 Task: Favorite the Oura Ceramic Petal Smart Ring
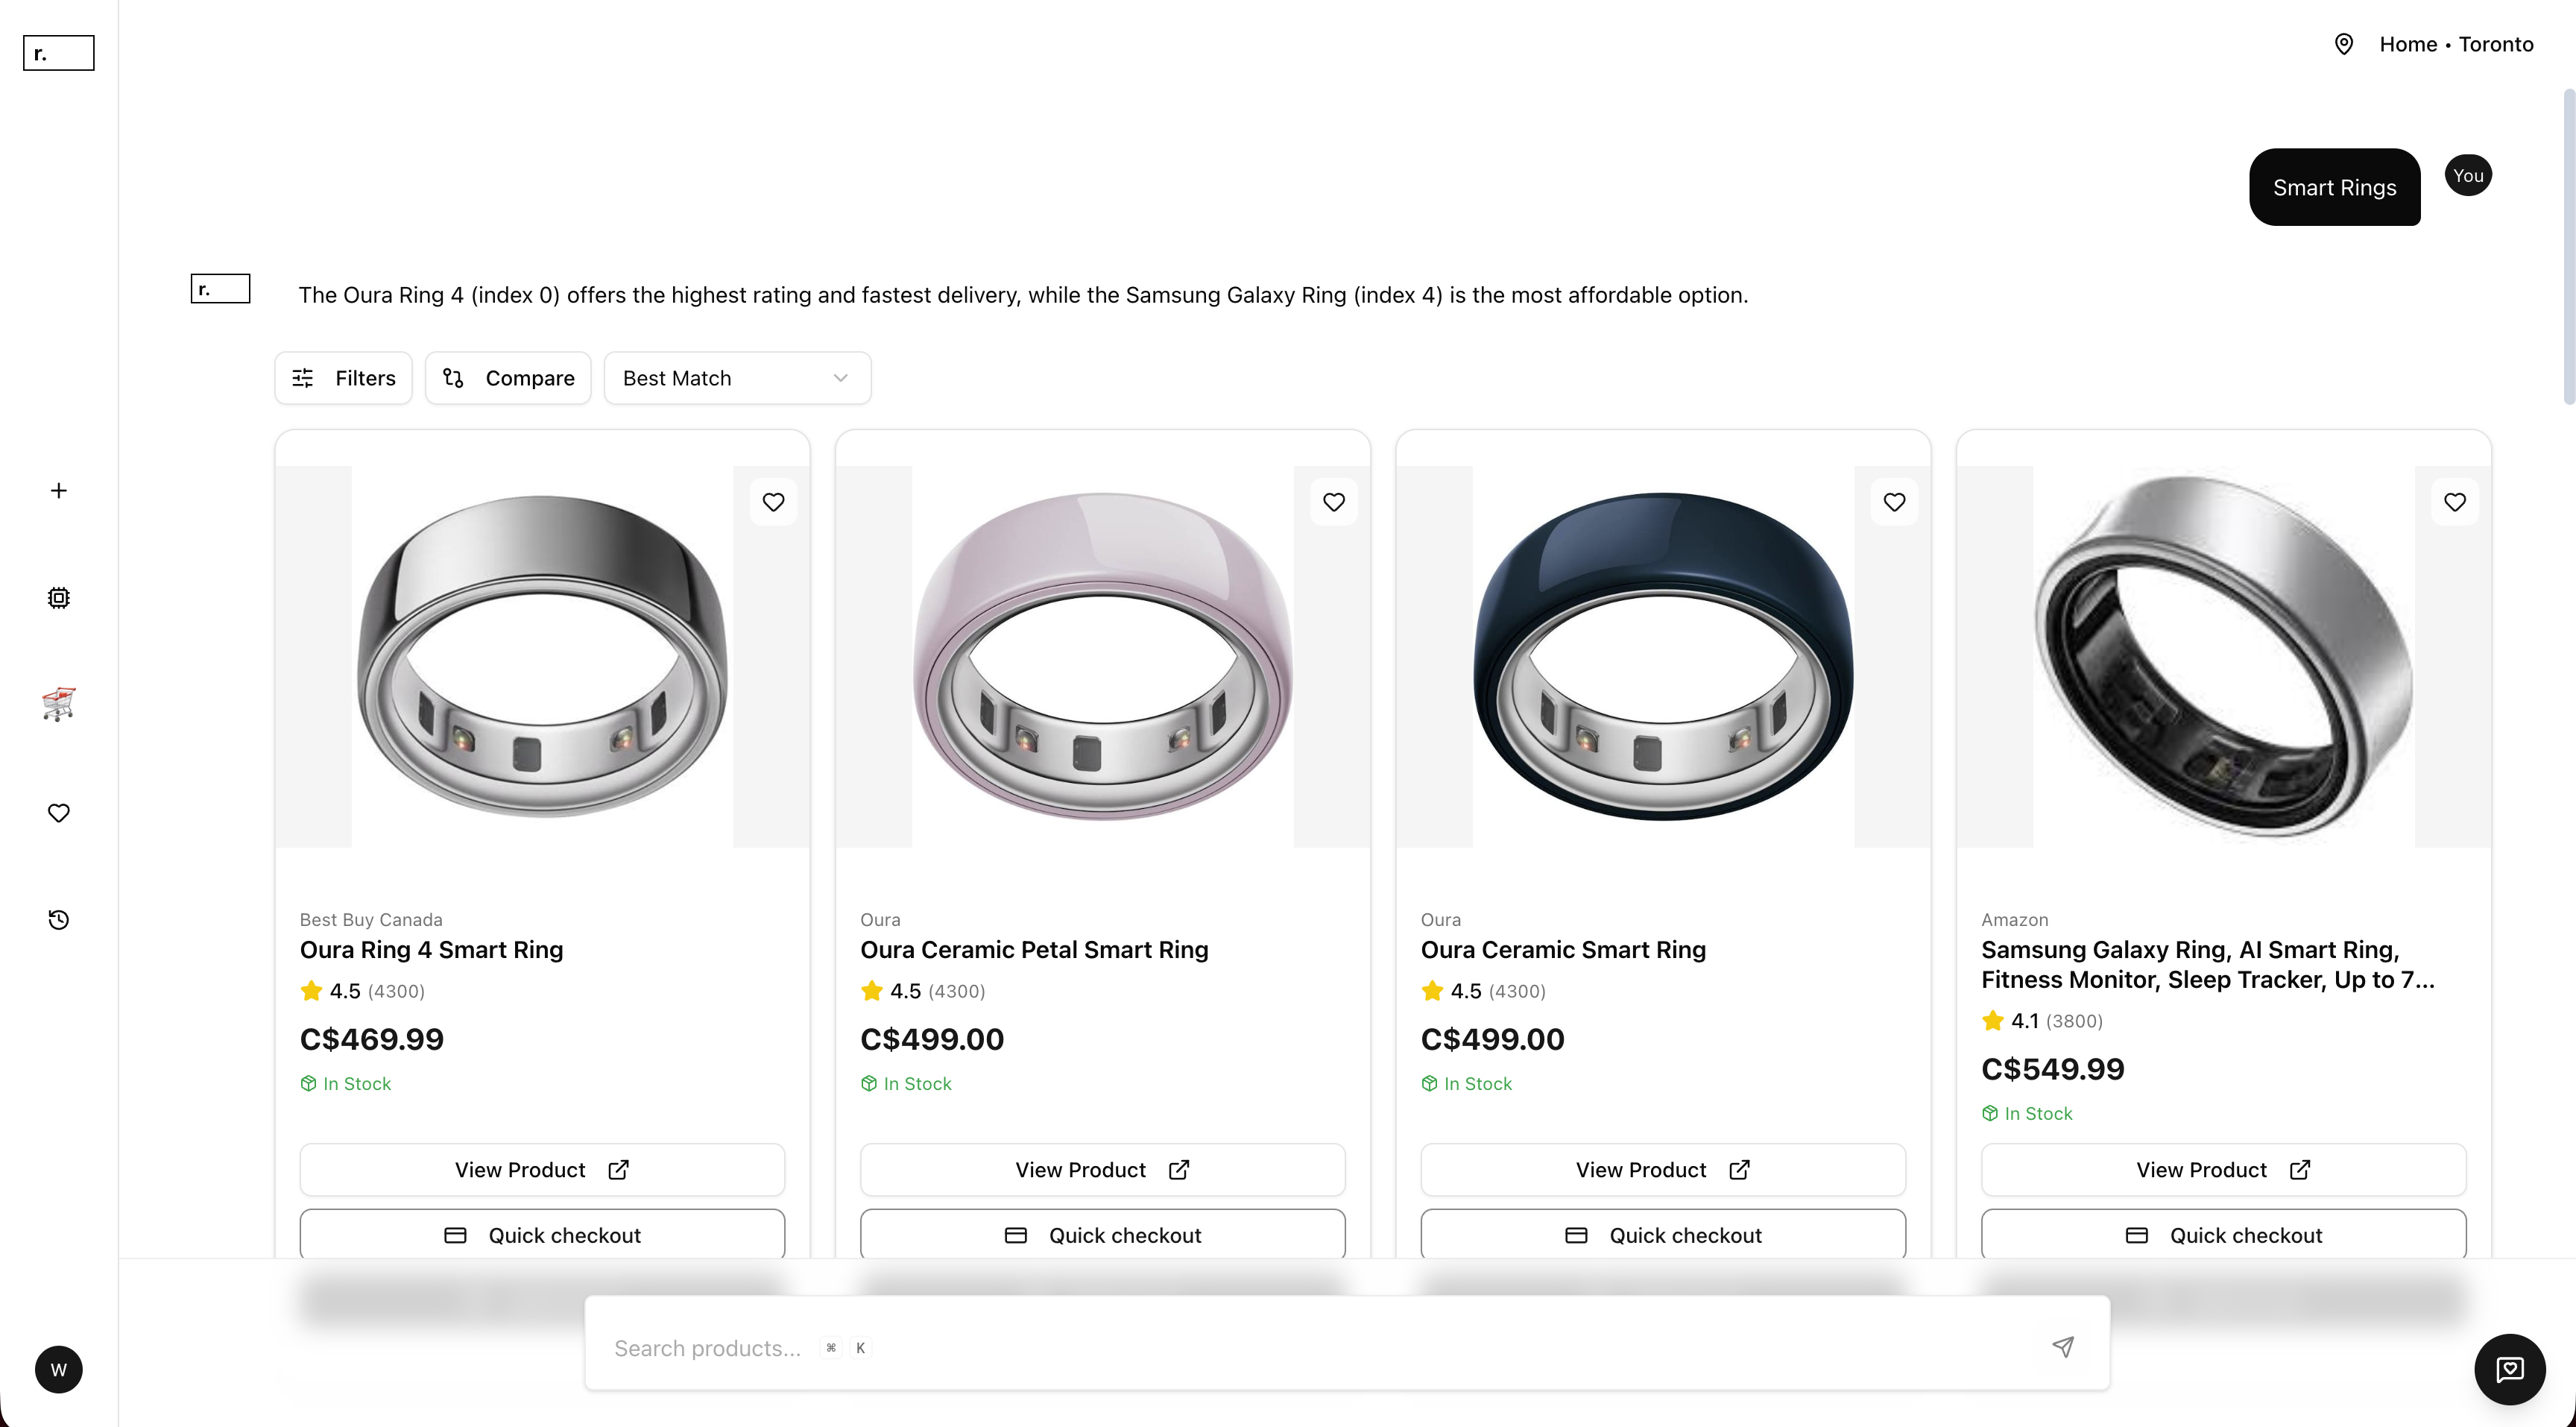click(1334, 501)
